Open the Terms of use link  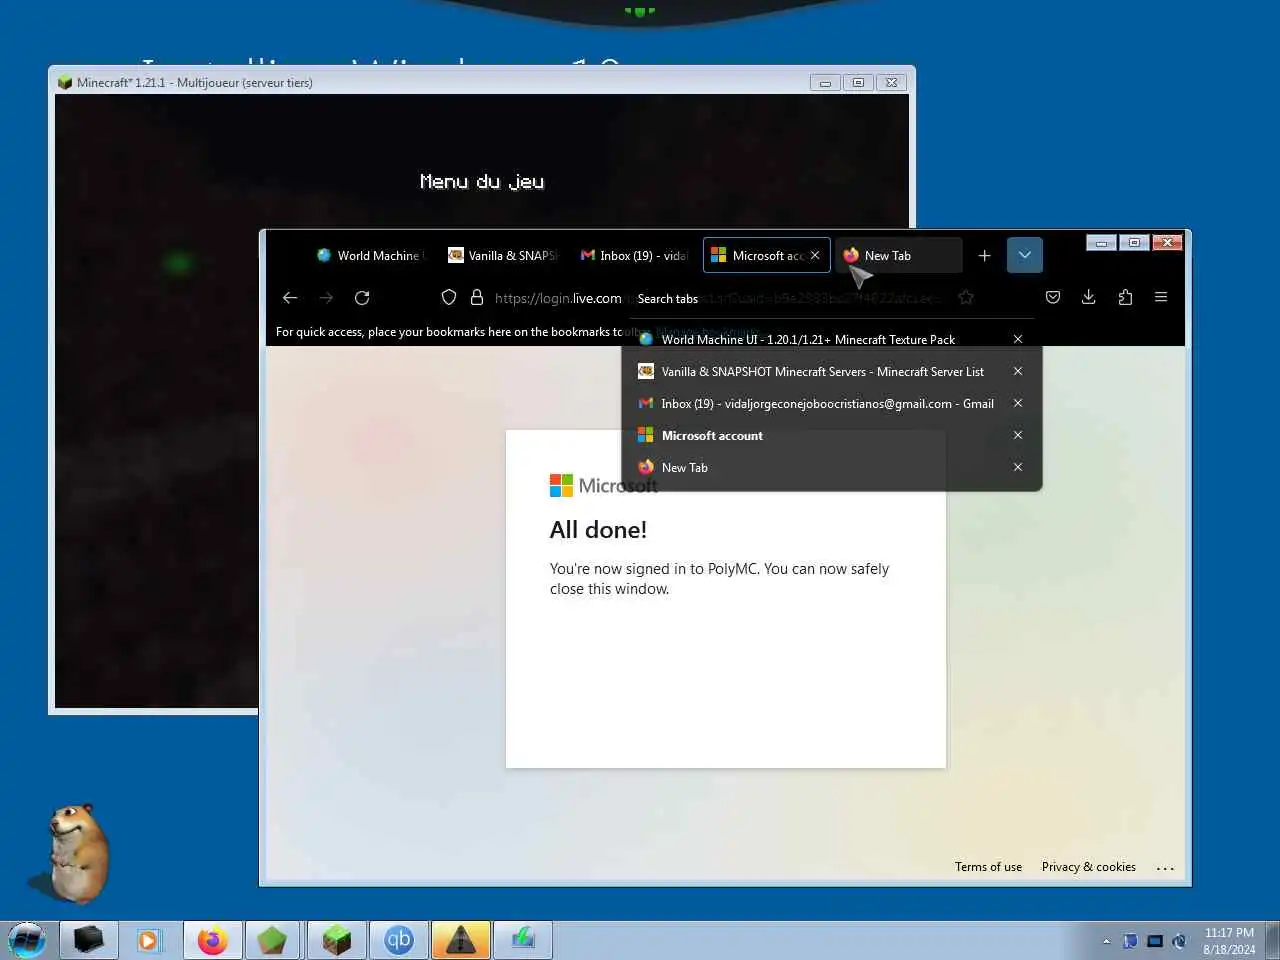(x=988, y=867)
